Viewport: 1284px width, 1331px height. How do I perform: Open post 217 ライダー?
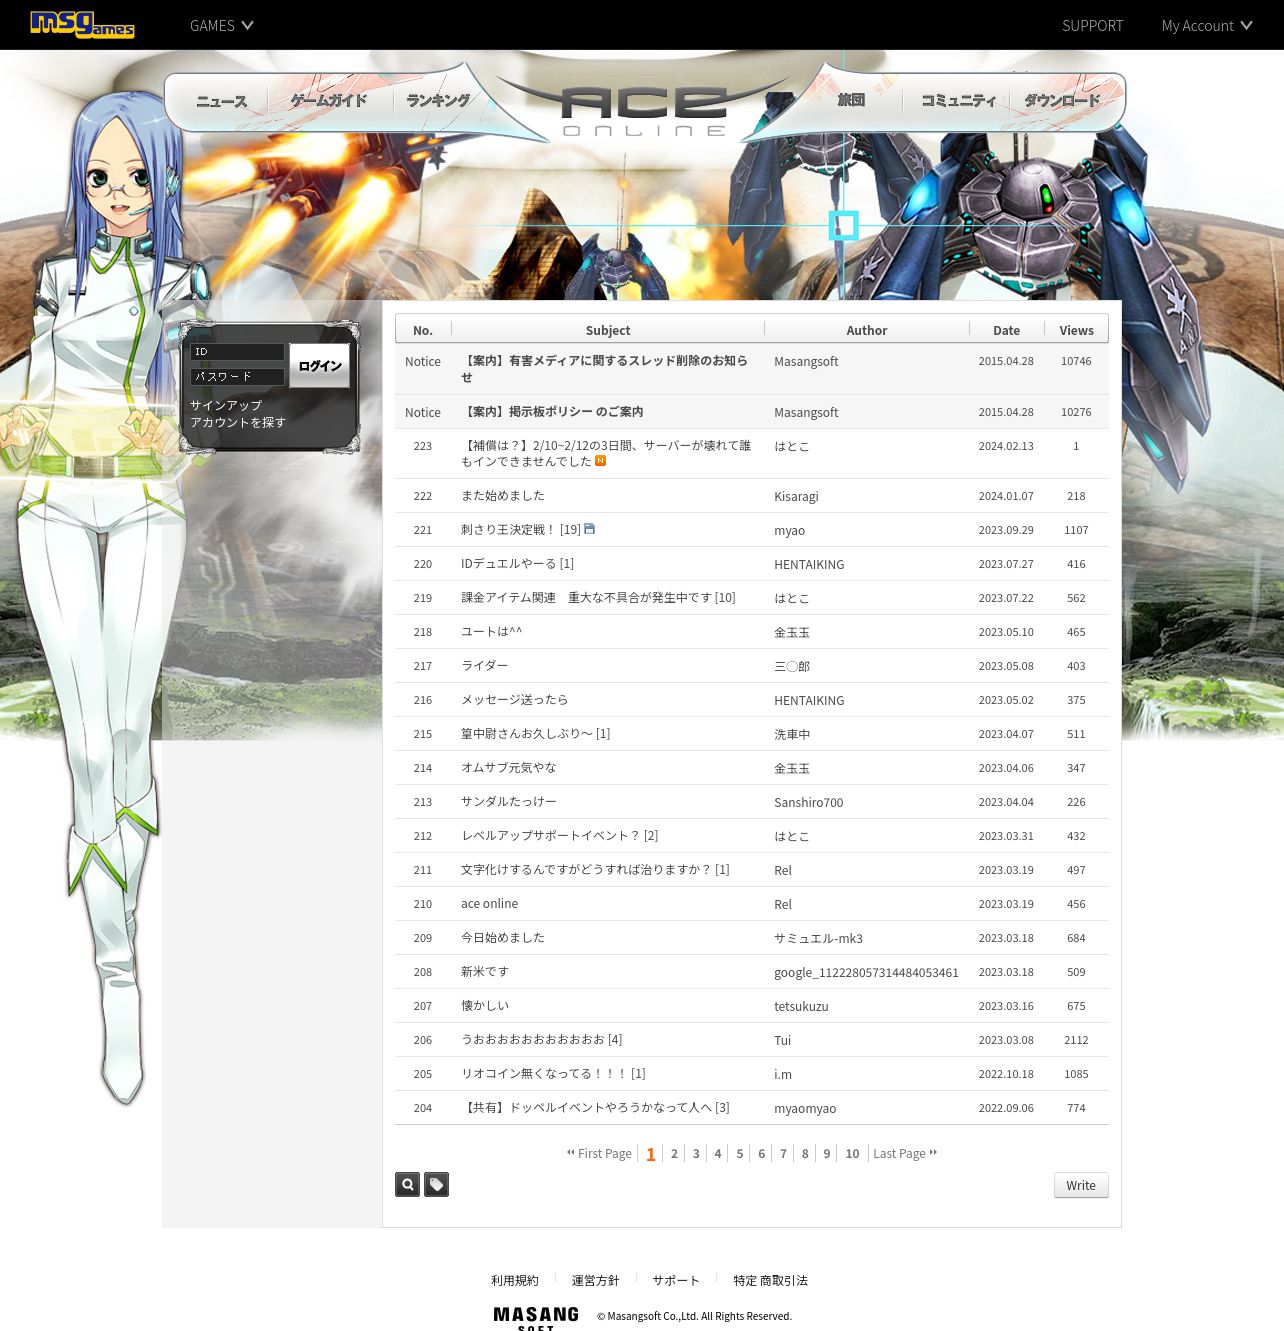tap(484, 666)
